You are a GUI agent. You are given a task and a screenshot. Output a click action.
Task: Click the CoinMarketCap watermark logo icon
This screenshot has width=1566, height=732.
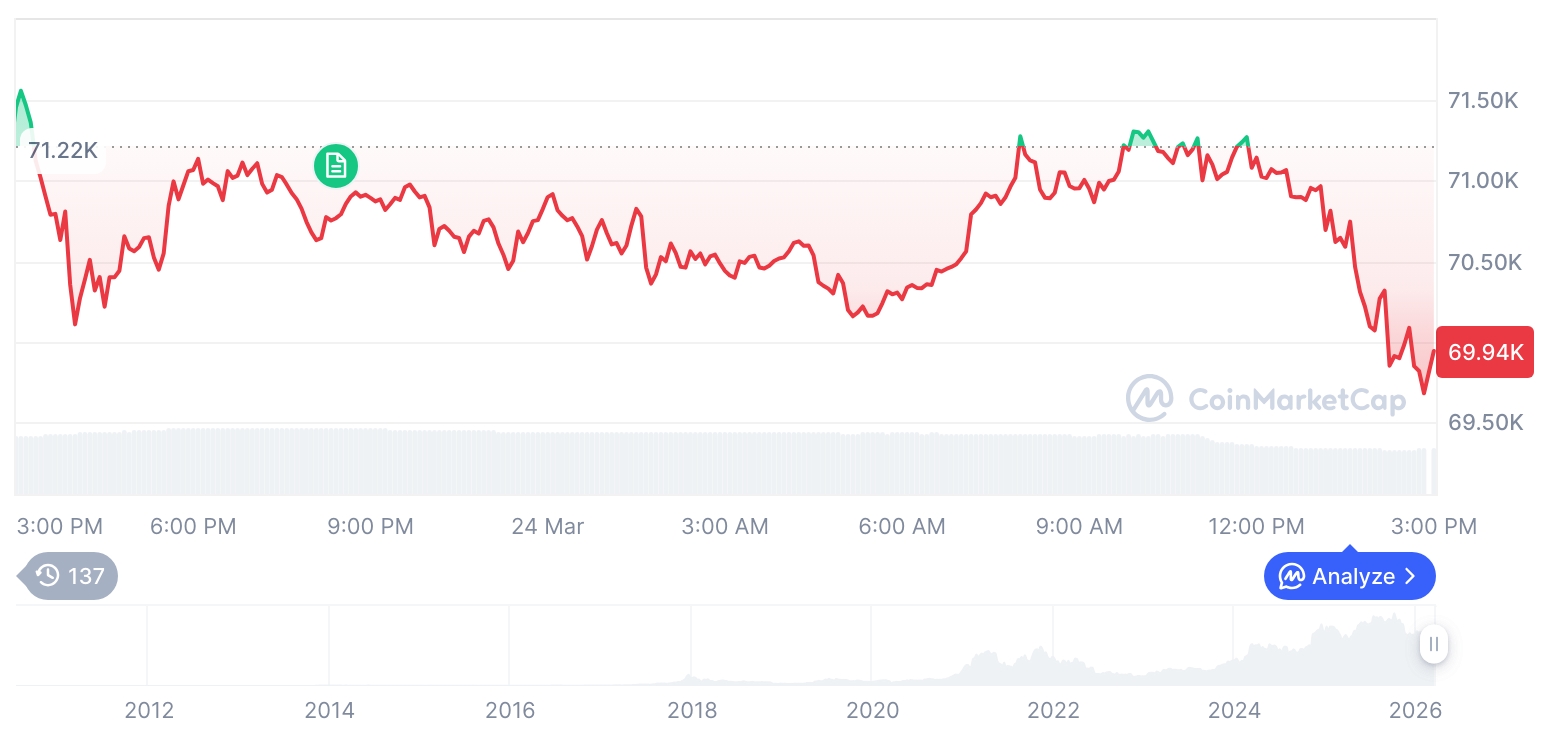[x=1149, y=398]
